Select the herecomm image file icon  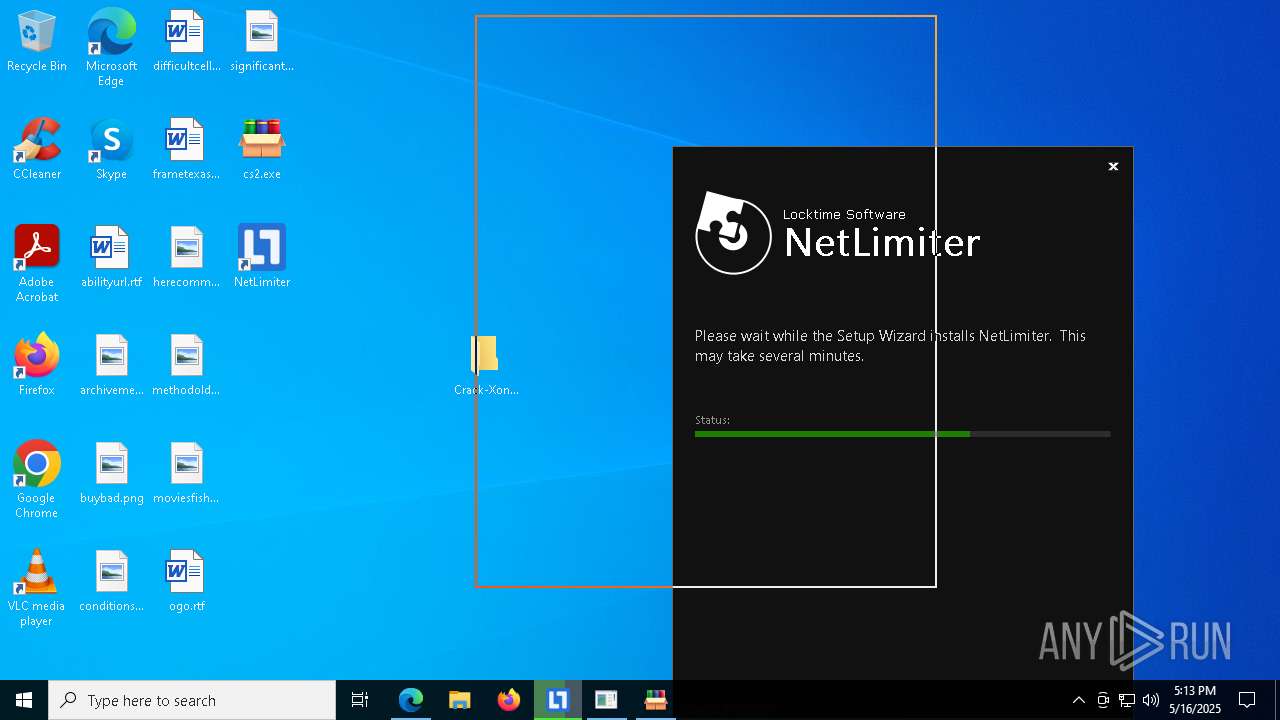tap(186, 258)
